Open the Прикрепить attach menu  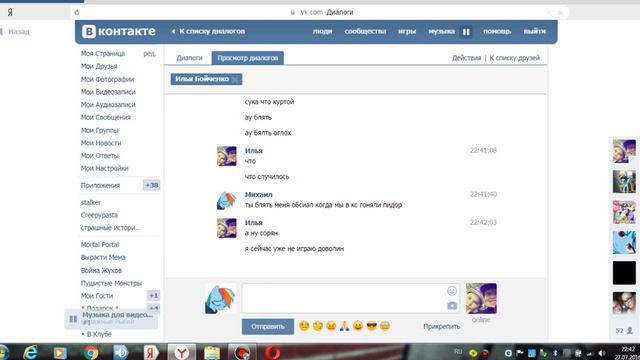pos(442,327)
